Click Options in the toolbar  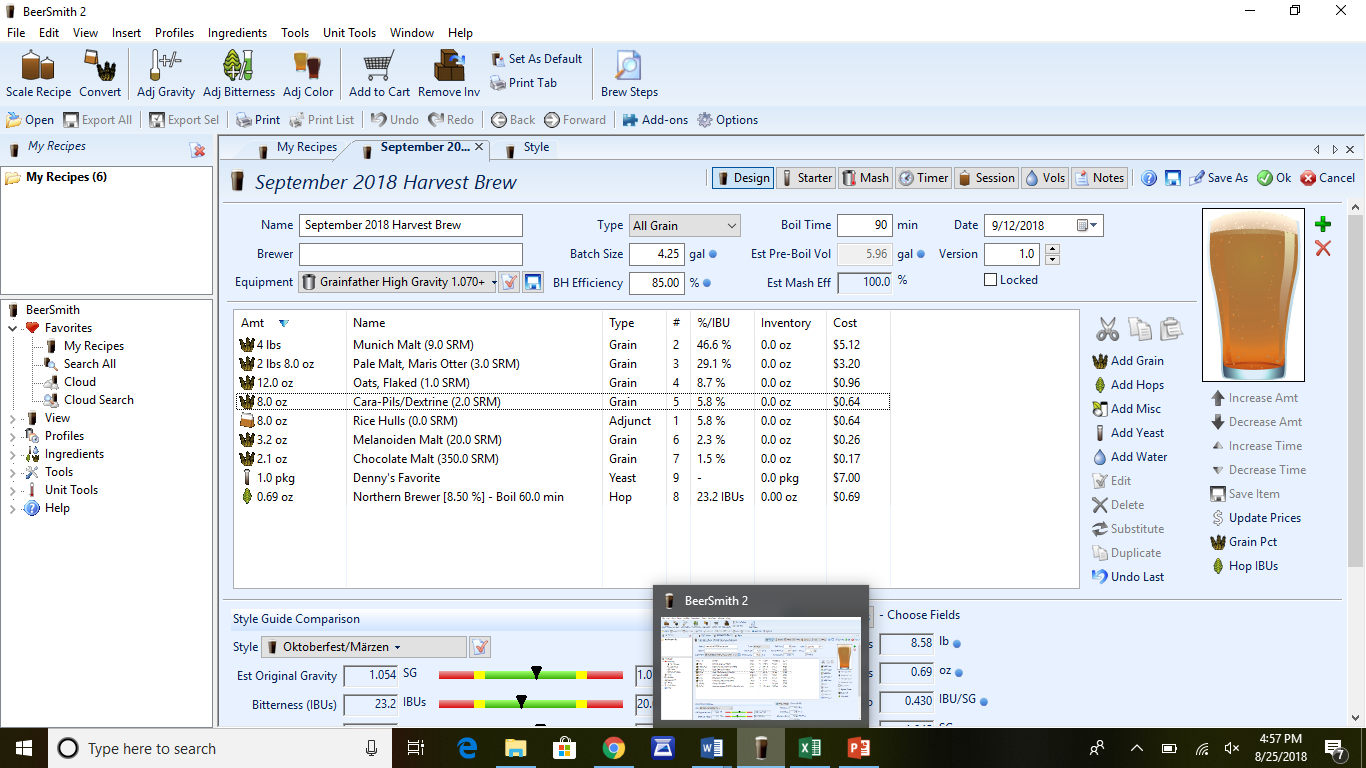tap(727, 120)
